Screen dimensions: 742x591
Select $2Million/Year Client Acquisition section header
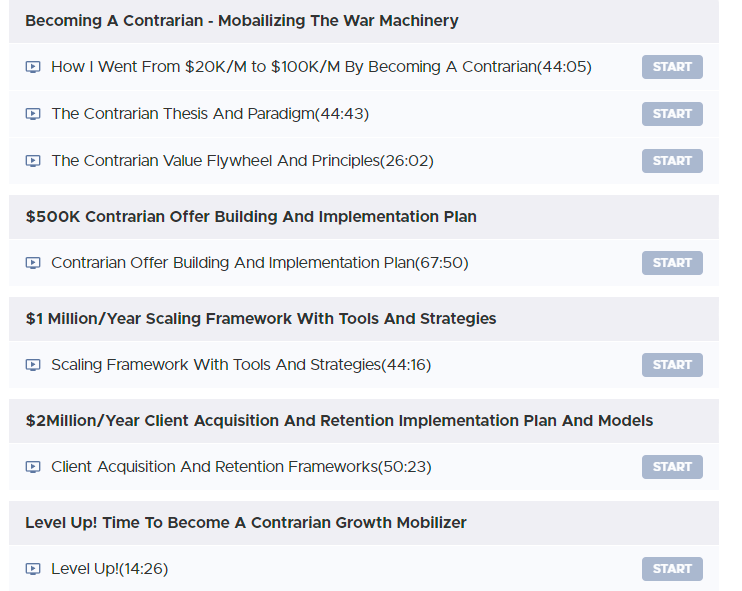pyautogui.click(x=364, y=421)
